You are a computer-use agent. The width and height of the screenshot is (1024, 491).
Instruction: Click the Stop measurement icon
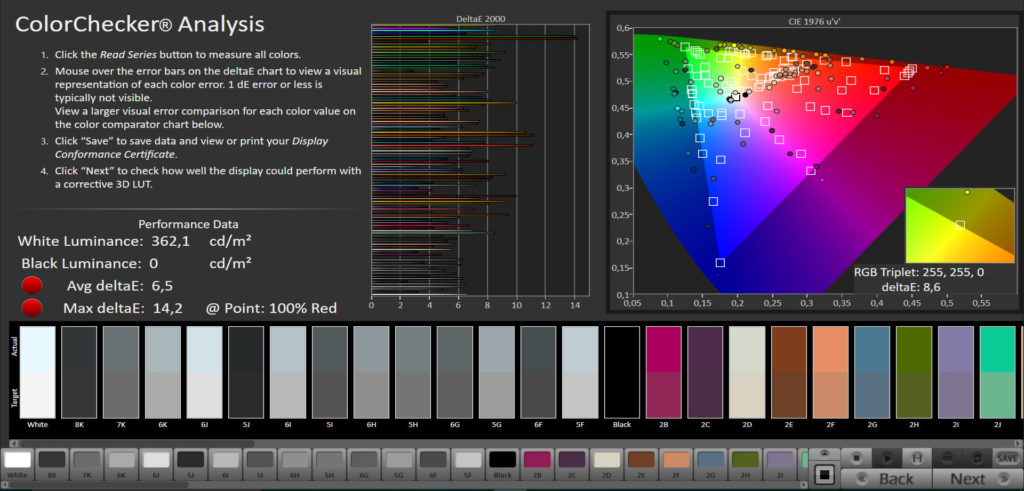click(854, 458)
